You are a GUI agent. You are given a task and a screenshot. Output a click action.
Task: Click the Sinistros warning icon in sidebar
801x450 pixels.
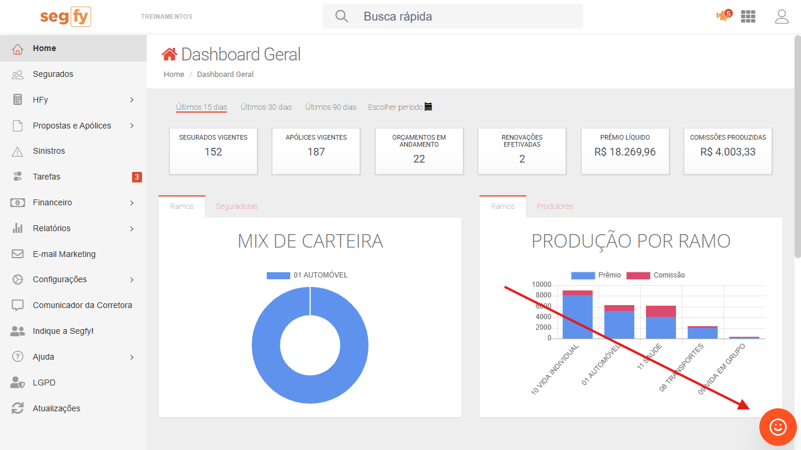pos(17,151)
